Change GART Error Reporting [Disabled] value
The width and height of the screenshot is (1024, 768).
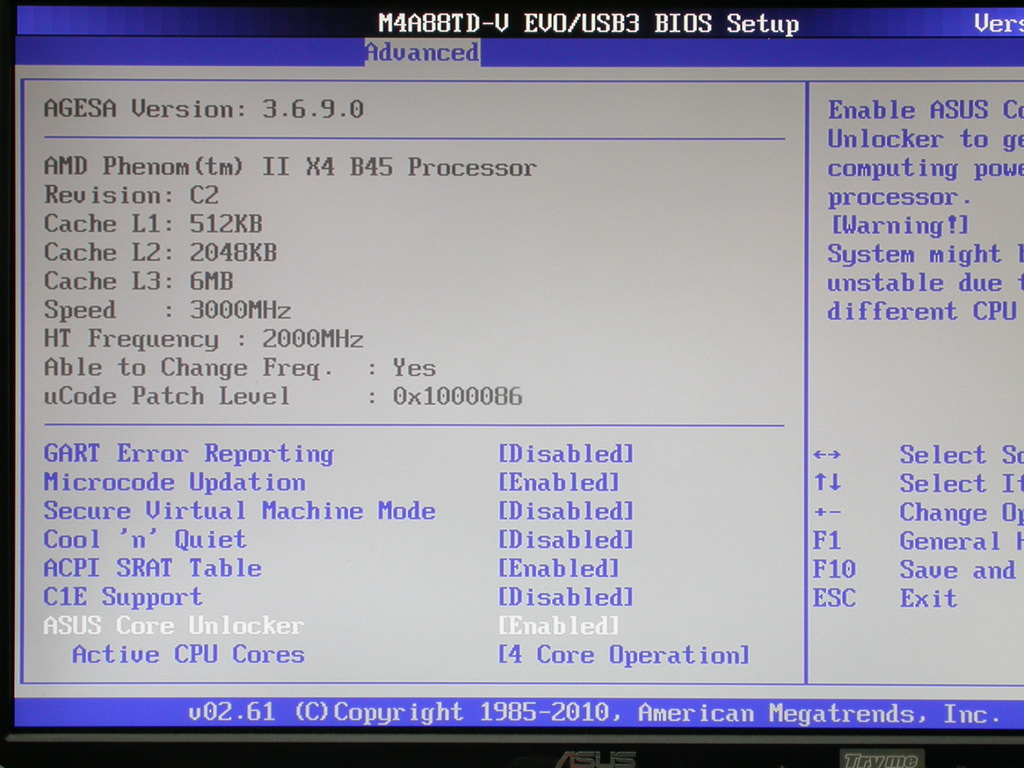click(x=566, y=454)
